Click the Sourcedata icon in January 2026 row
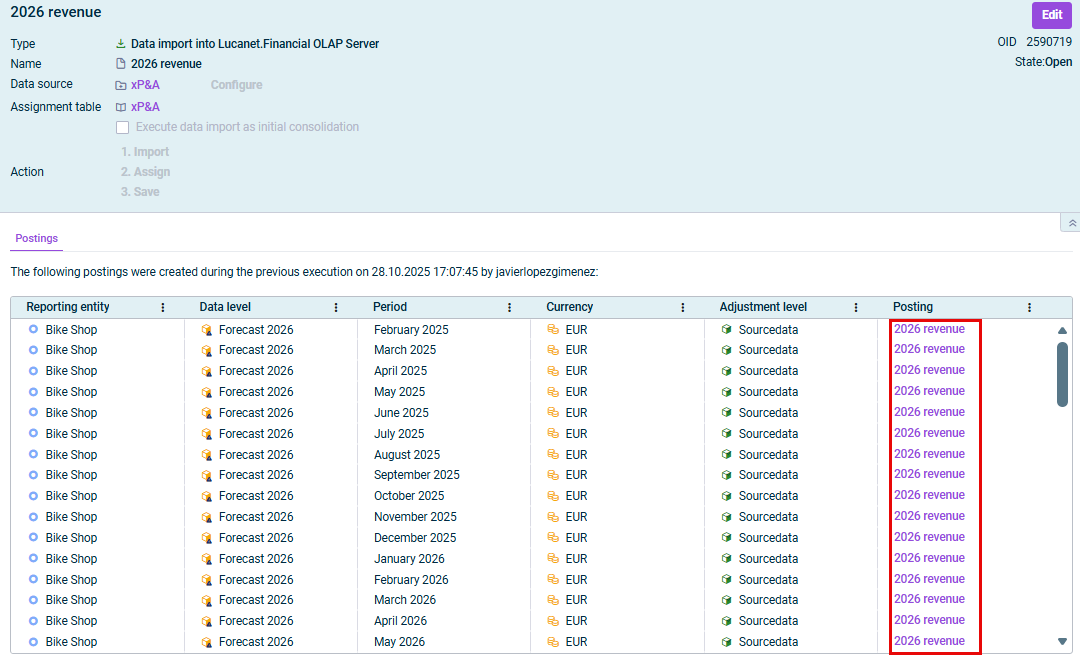Screen dimensions: 1080x665 (726, 558)
